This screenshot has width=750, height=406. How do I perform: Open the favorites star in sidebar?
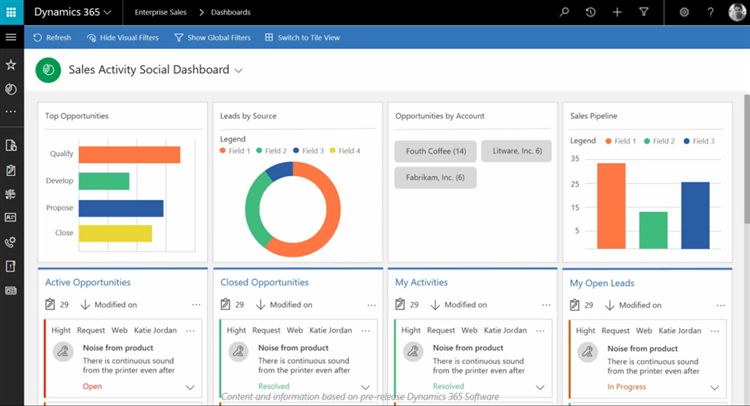coord(11,64)
